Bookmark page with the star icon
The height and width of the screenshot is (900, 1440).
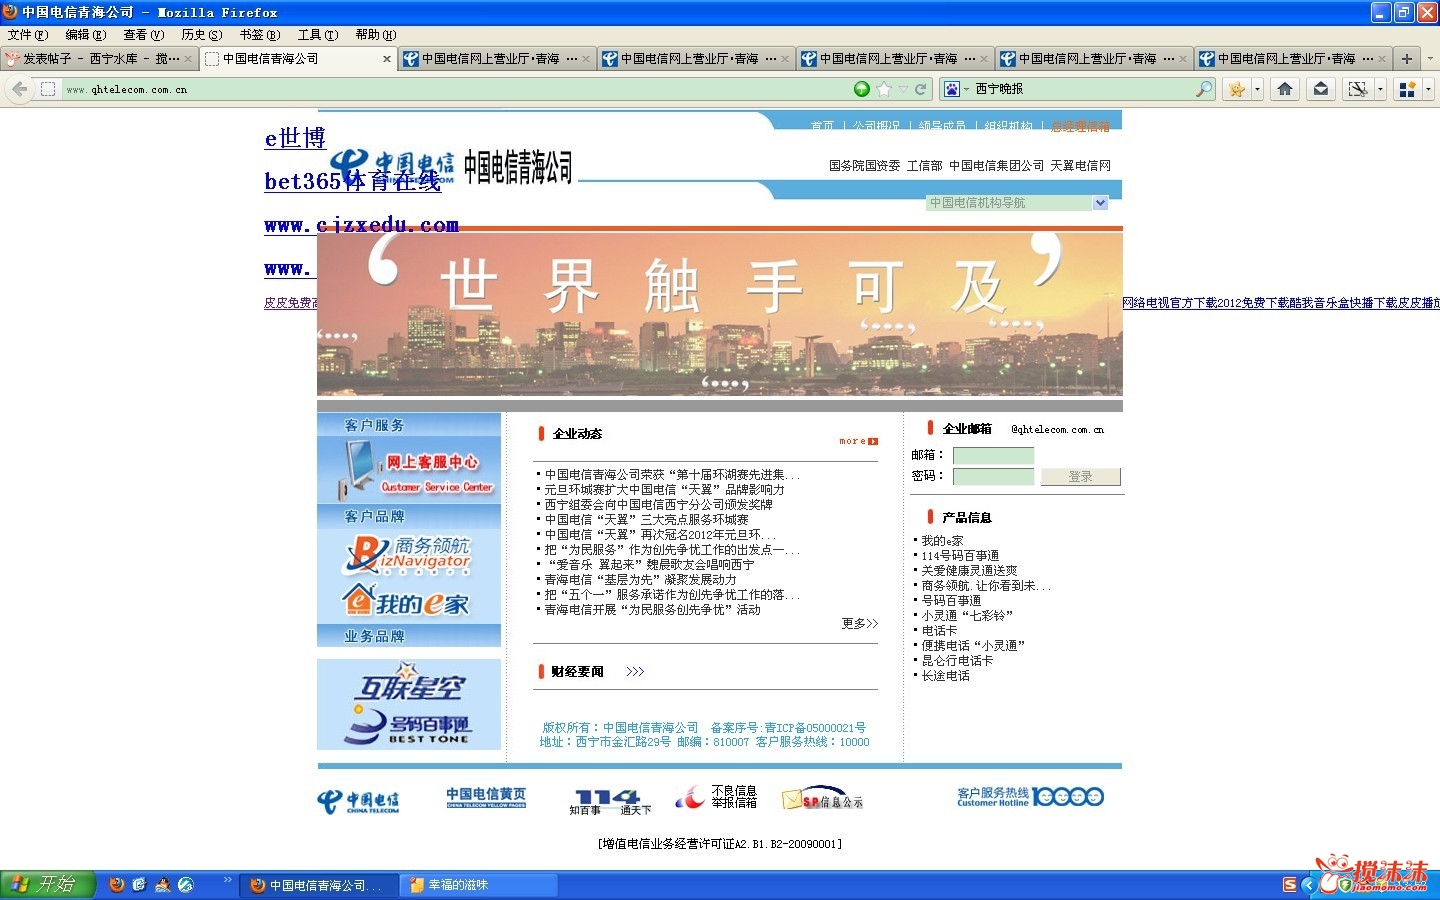(884, 89)
